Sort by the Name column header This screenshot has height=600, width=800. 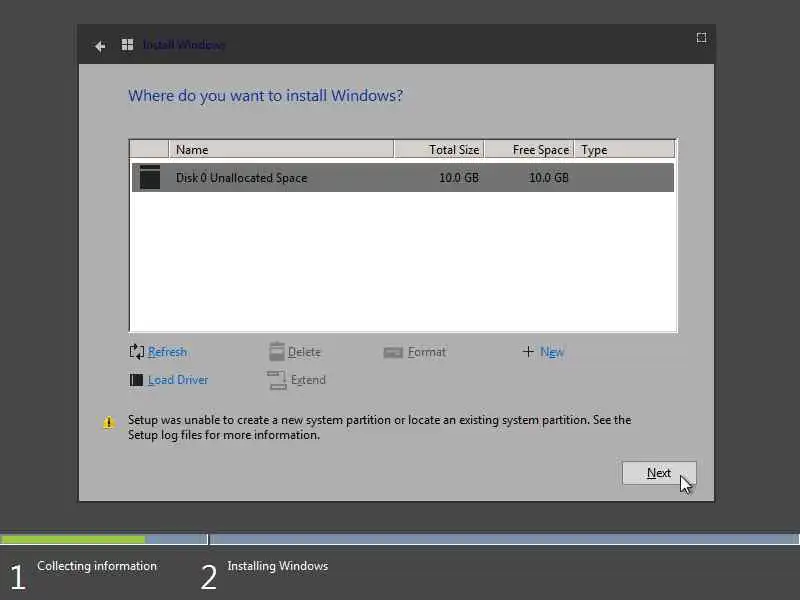click(x=281, y=149)
